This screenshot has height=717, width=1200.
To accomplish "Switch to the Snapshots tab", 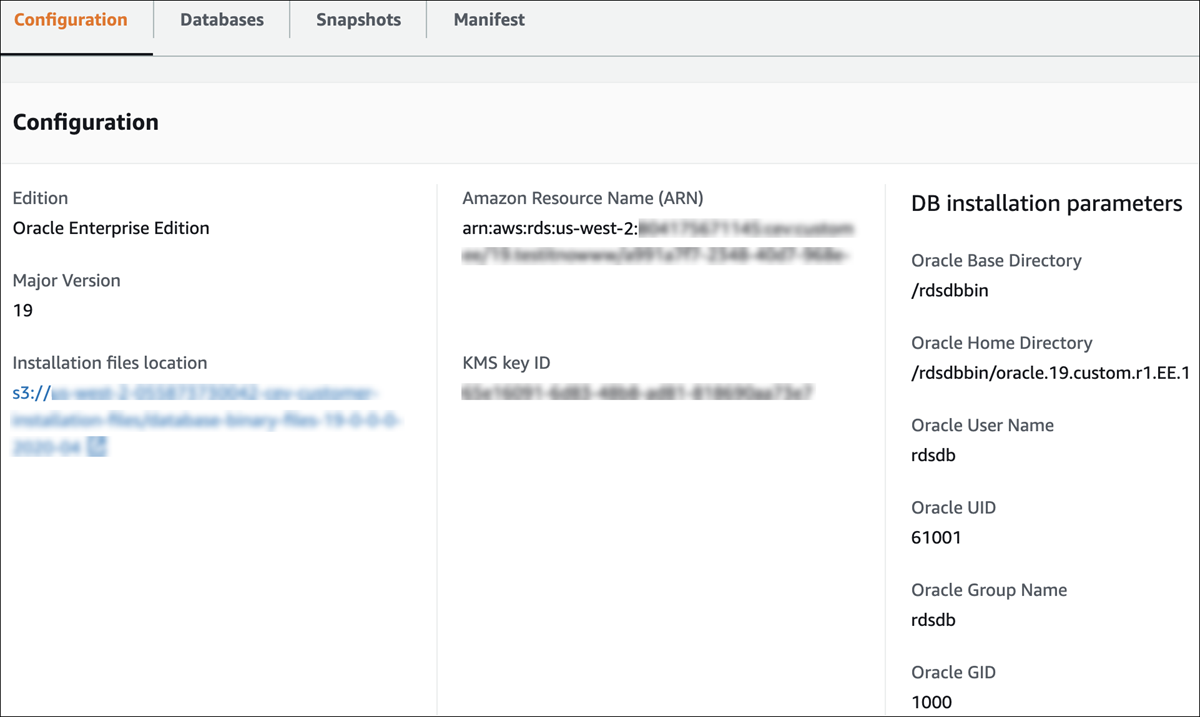I will [x=357, y=19].
